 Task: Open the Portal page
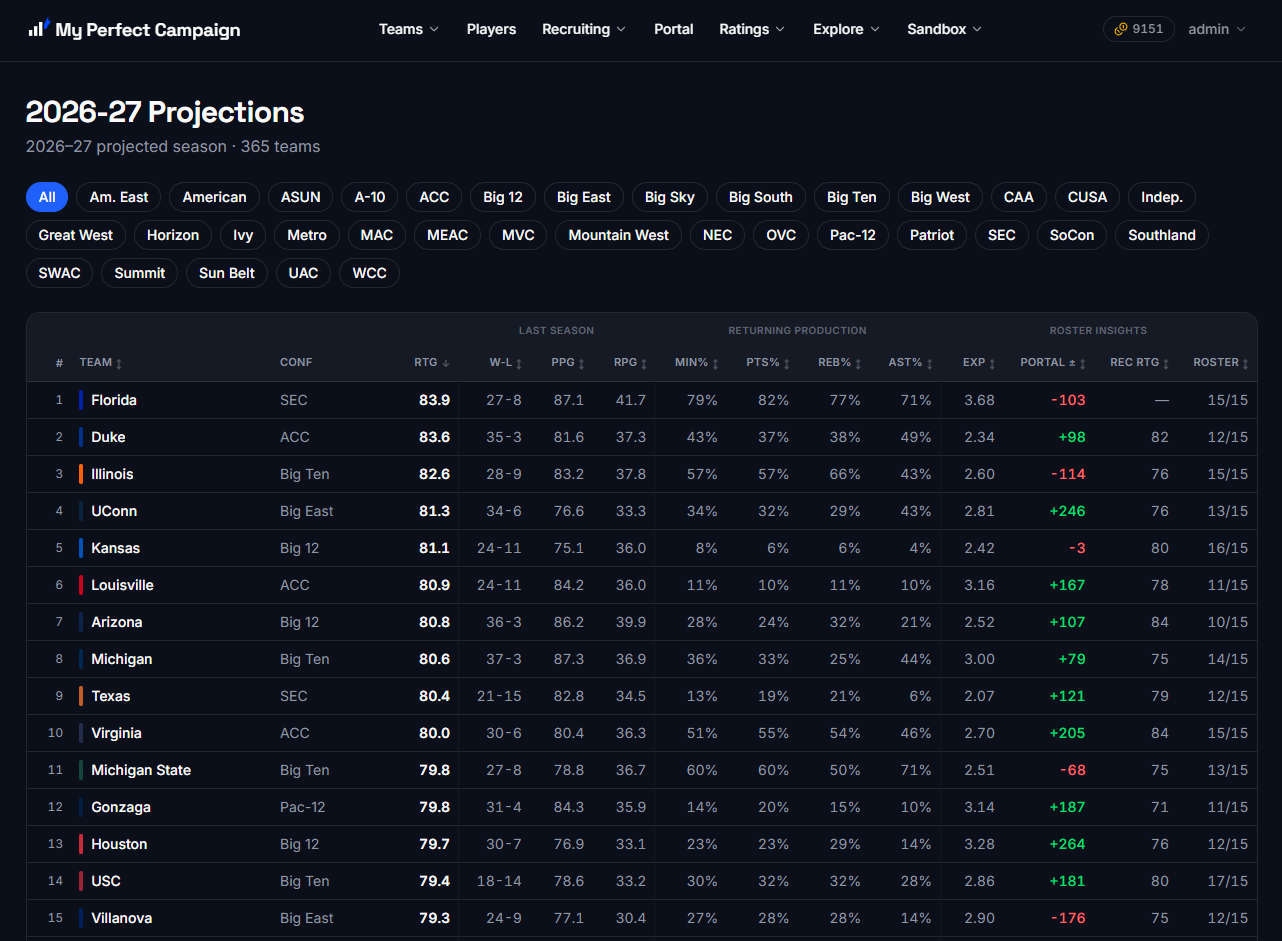coord(674,29)
